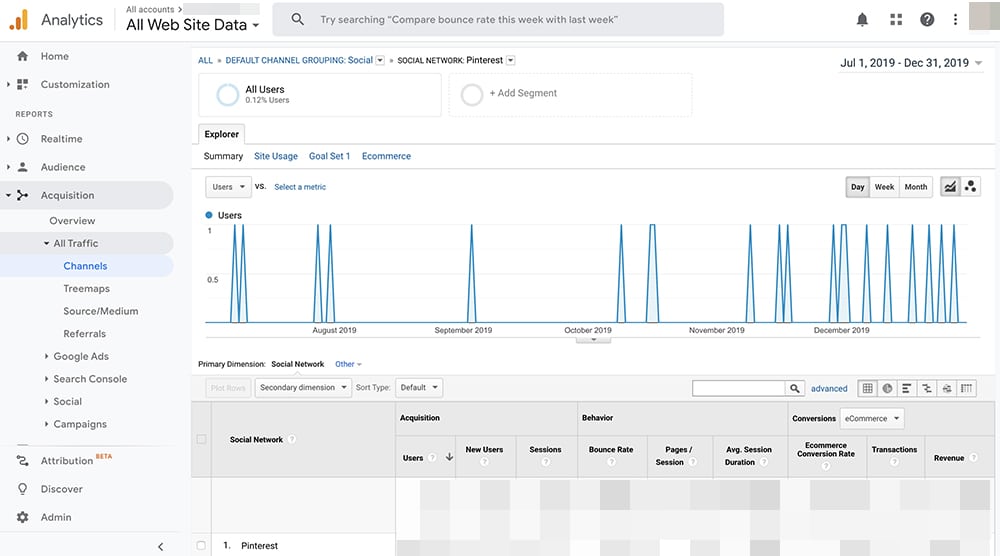
Task: Select the motion chart icon
Action: [970, 187]
